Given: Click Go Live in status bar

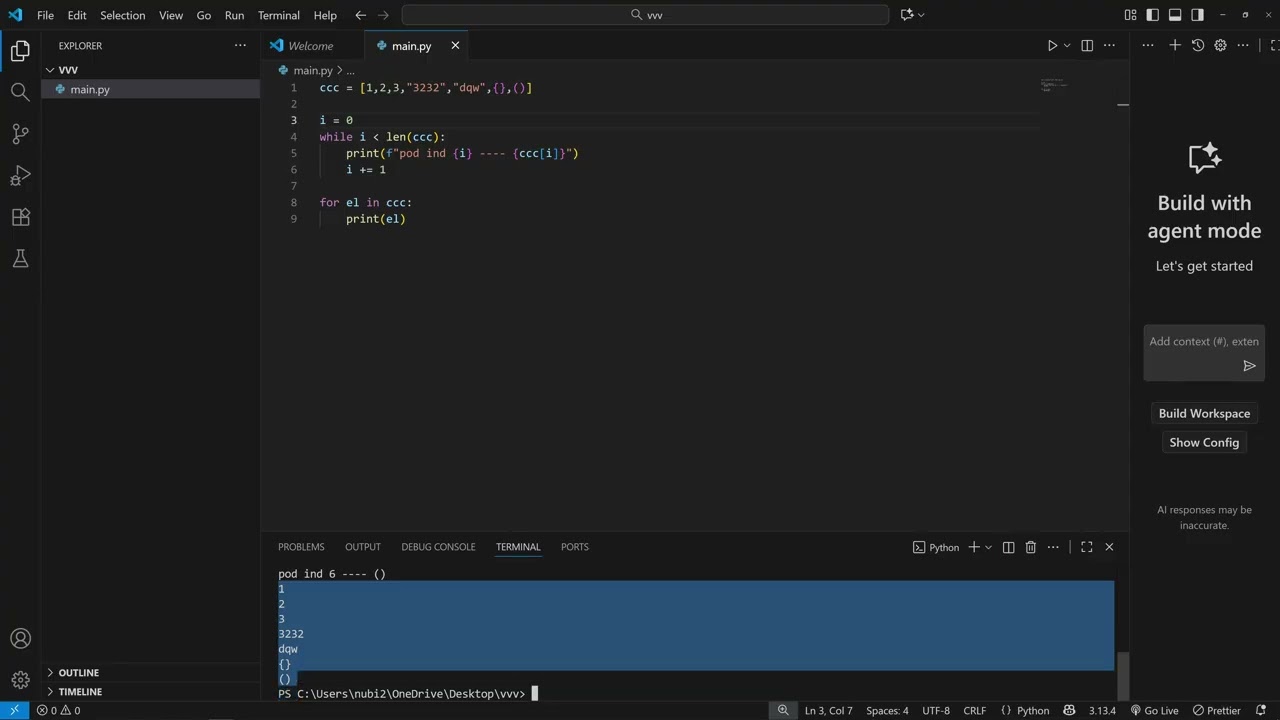Looking at the screenshot, I should pos(1154,711).
